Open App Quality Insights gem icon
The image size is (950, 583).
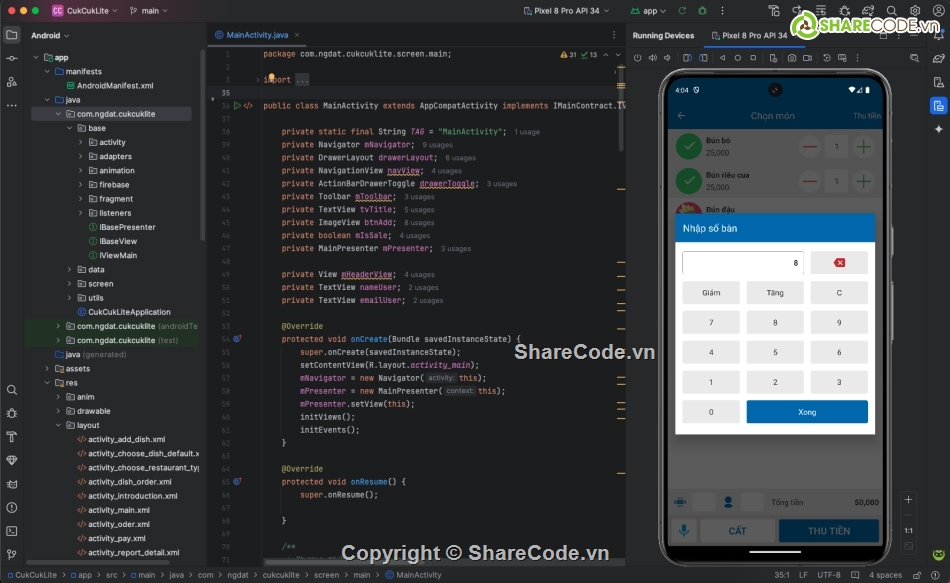click(12, 461)
